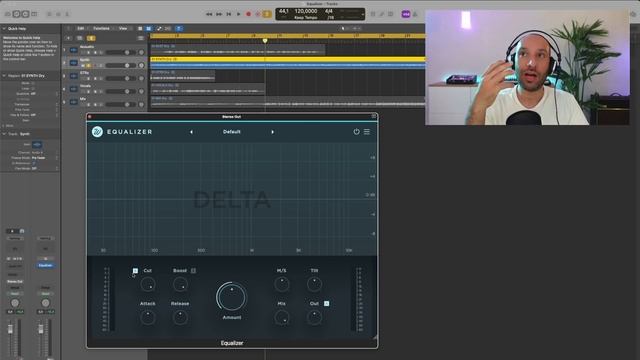Click the Stereo Out output slot

tap(15, 282)
